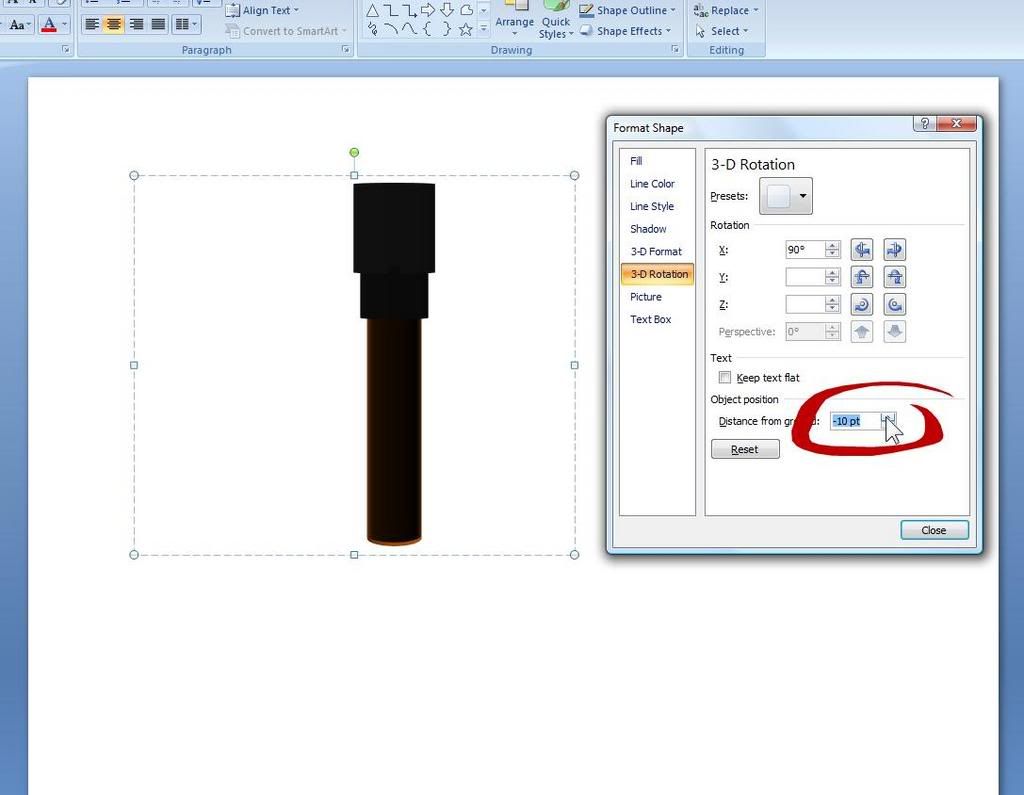
Task: Open the Shape Outline menu
Action: [x=628, y=10]
